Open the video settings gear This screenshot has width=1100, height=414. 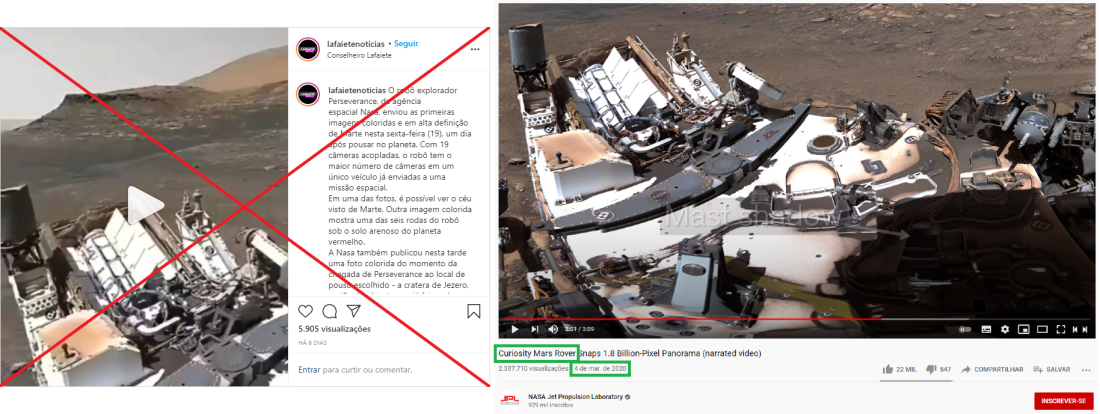tap(1005, 329)
